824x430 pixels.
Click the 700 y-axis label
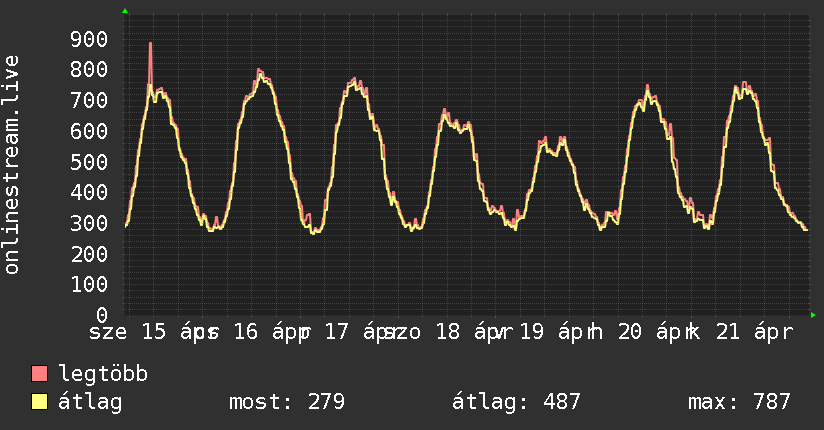89,100
